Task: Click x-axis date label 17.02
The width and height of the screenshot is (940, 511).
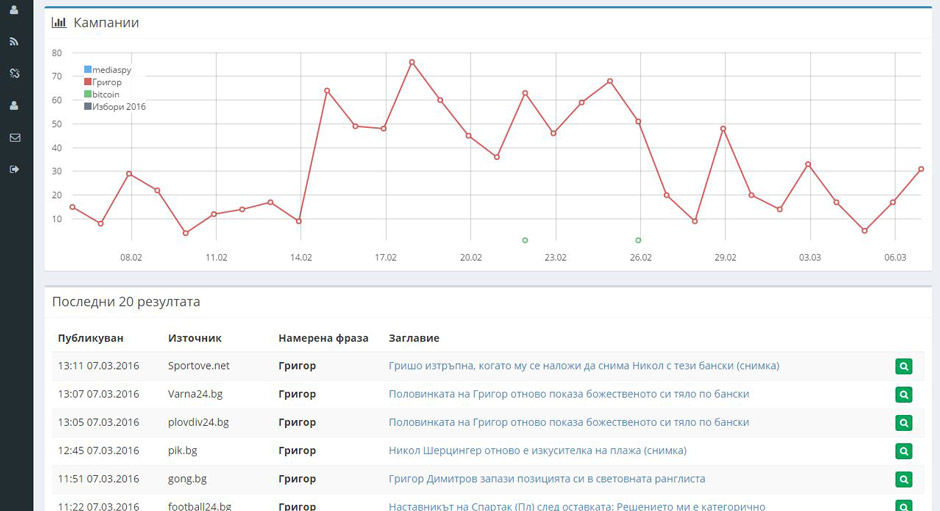Action: [385, 257]
